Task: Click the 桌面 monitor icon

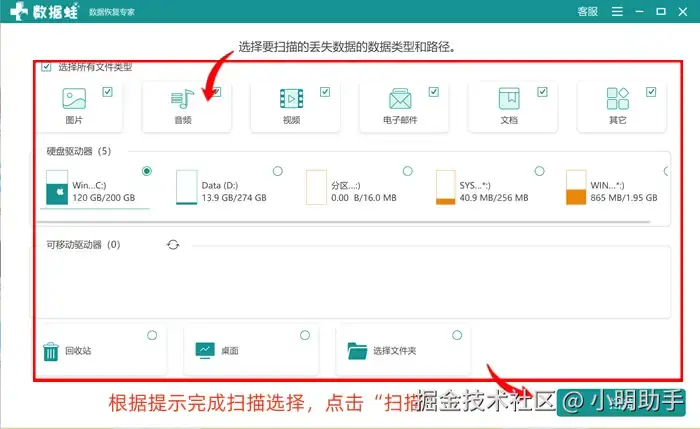Action: click(x=205, y=351)
